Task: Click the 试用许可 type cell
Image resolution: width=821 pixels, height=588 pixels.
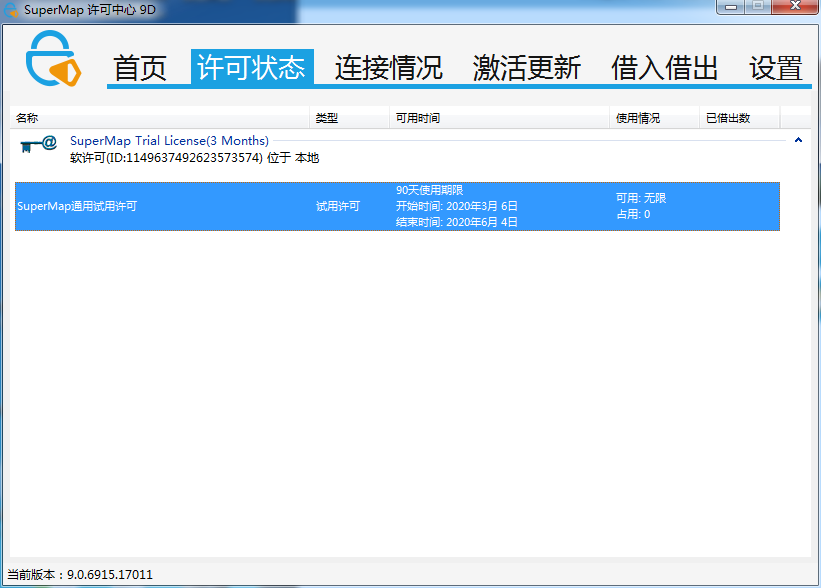Action: pyautogui.click(x=338, y=206)
